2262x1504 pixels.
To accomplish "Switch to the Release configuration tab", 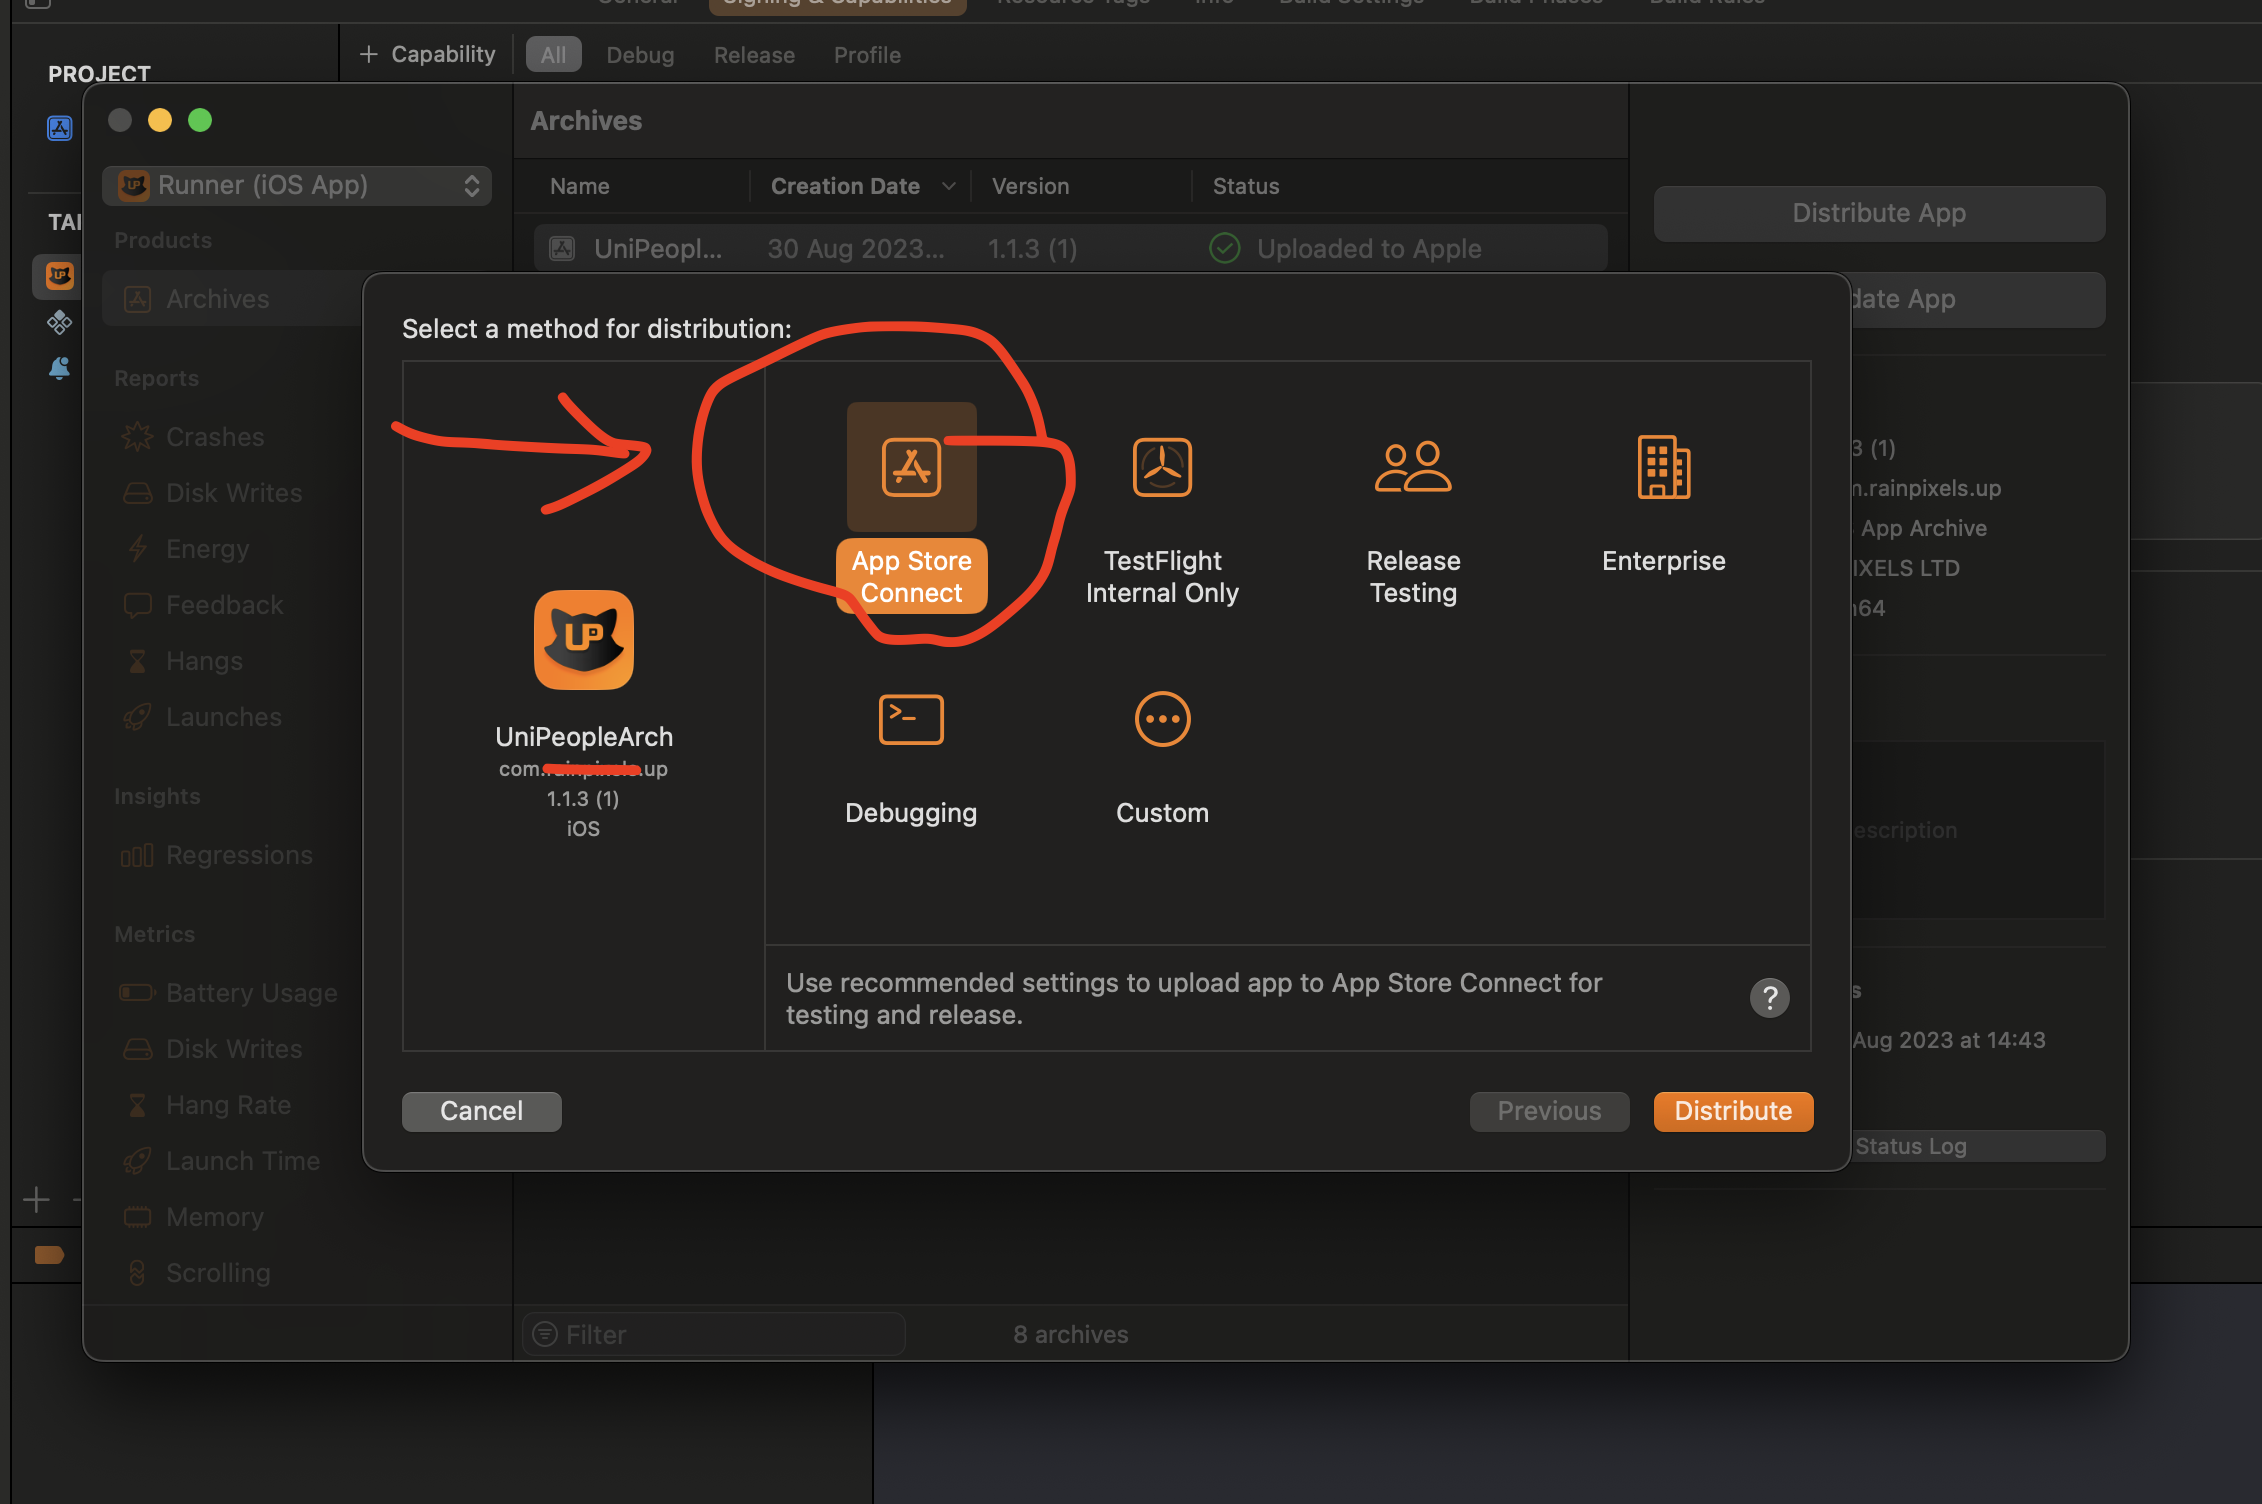I will pyautogui.click(x=754, y=55).
